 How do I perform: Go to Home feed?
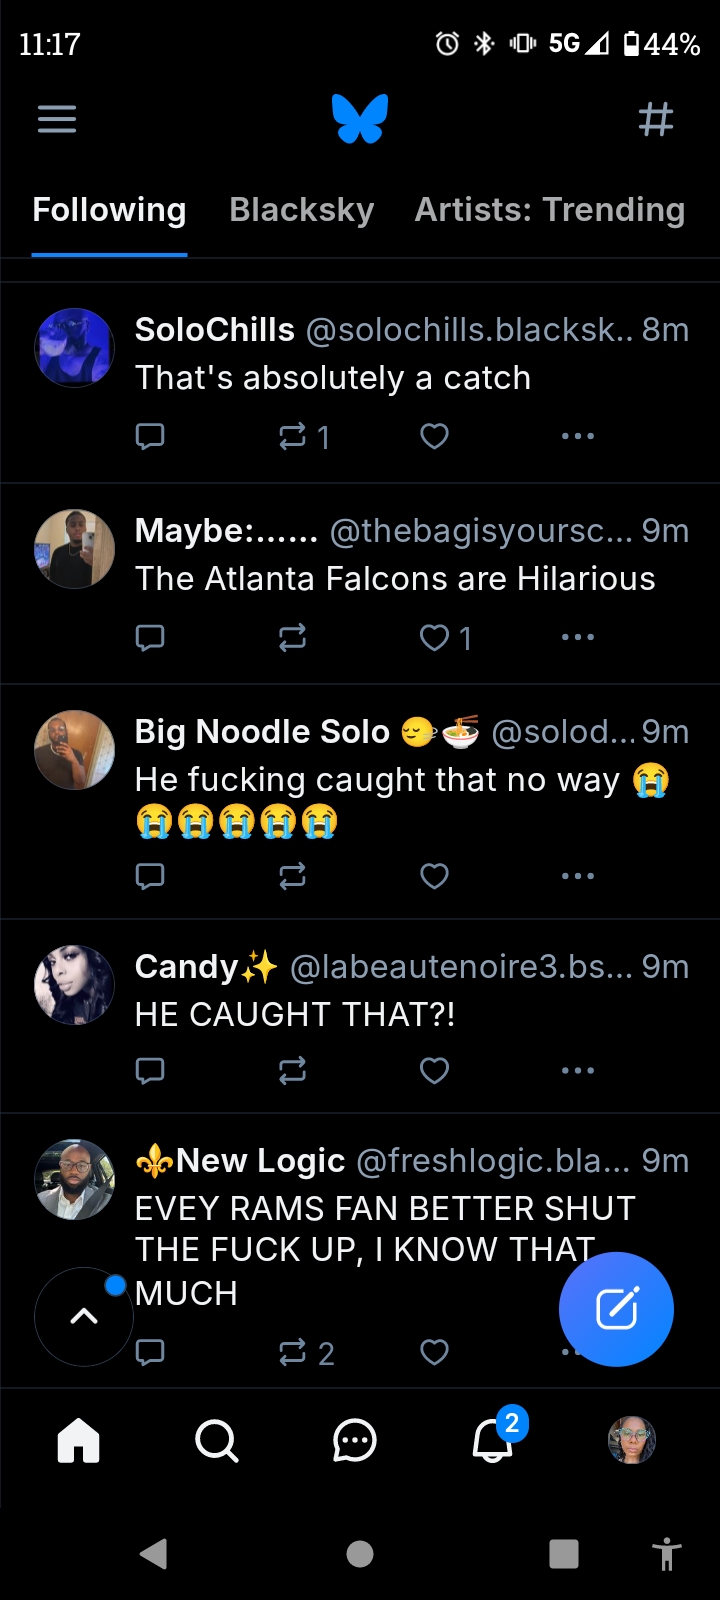(x=79, y=1441)
